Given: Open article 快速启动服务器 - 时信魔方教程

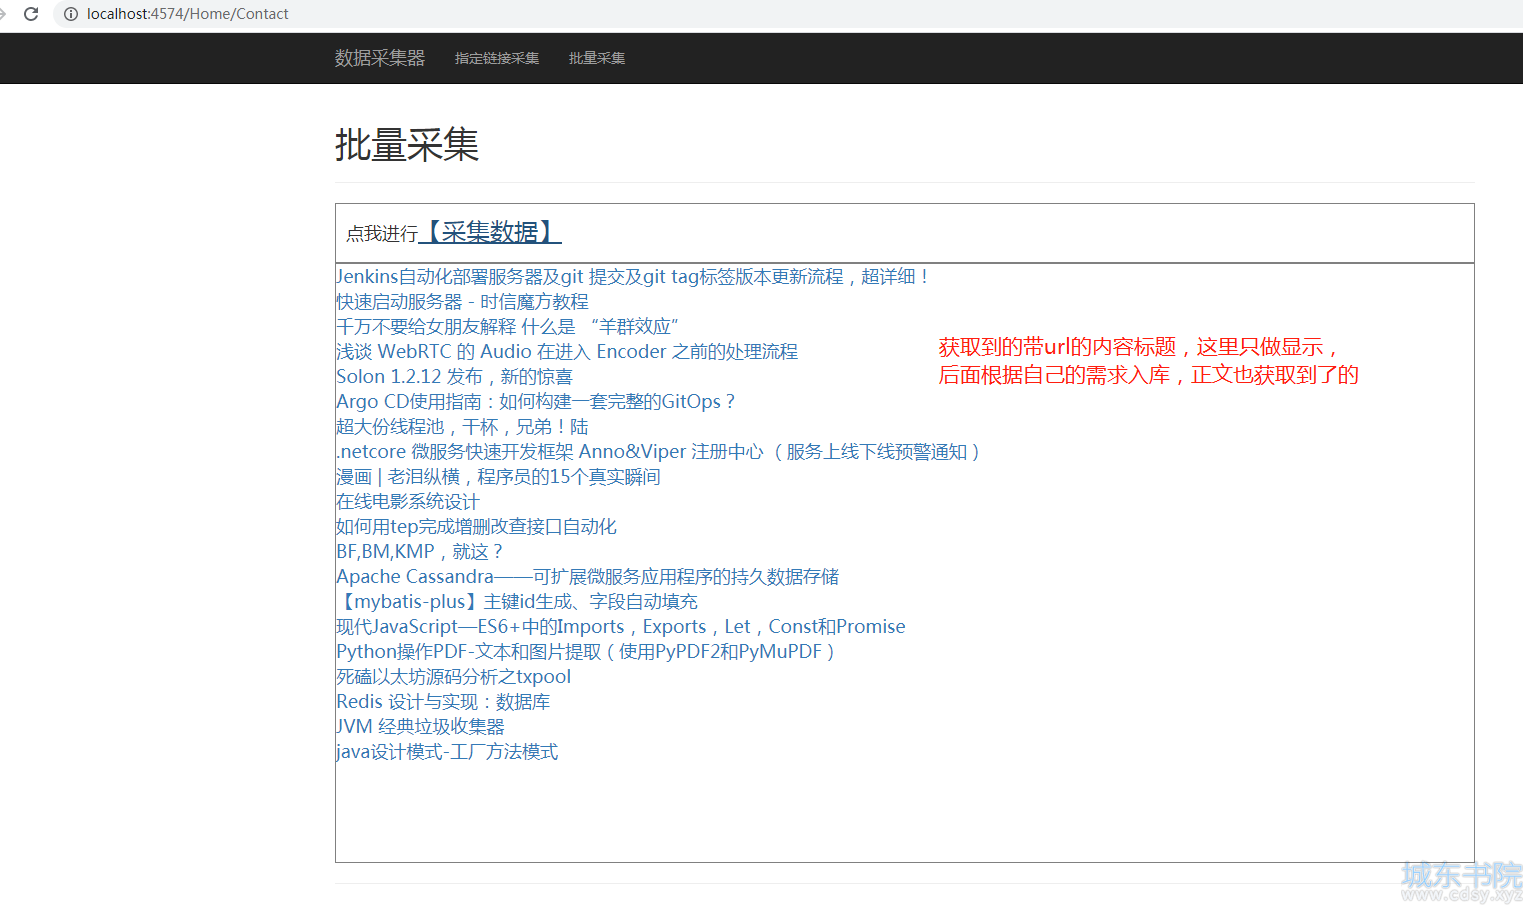Looking at the screenshot, I should coord(462,302).
